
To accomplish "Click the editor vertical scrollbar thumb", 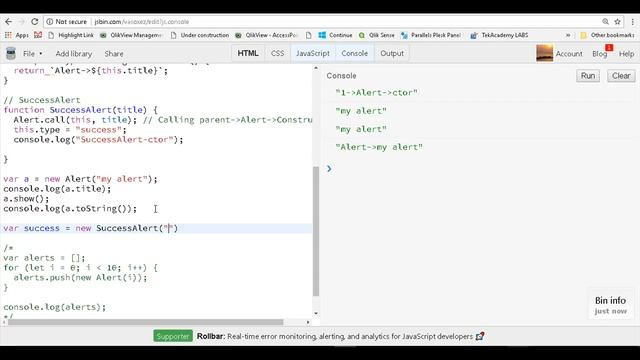I will point(316,231).
